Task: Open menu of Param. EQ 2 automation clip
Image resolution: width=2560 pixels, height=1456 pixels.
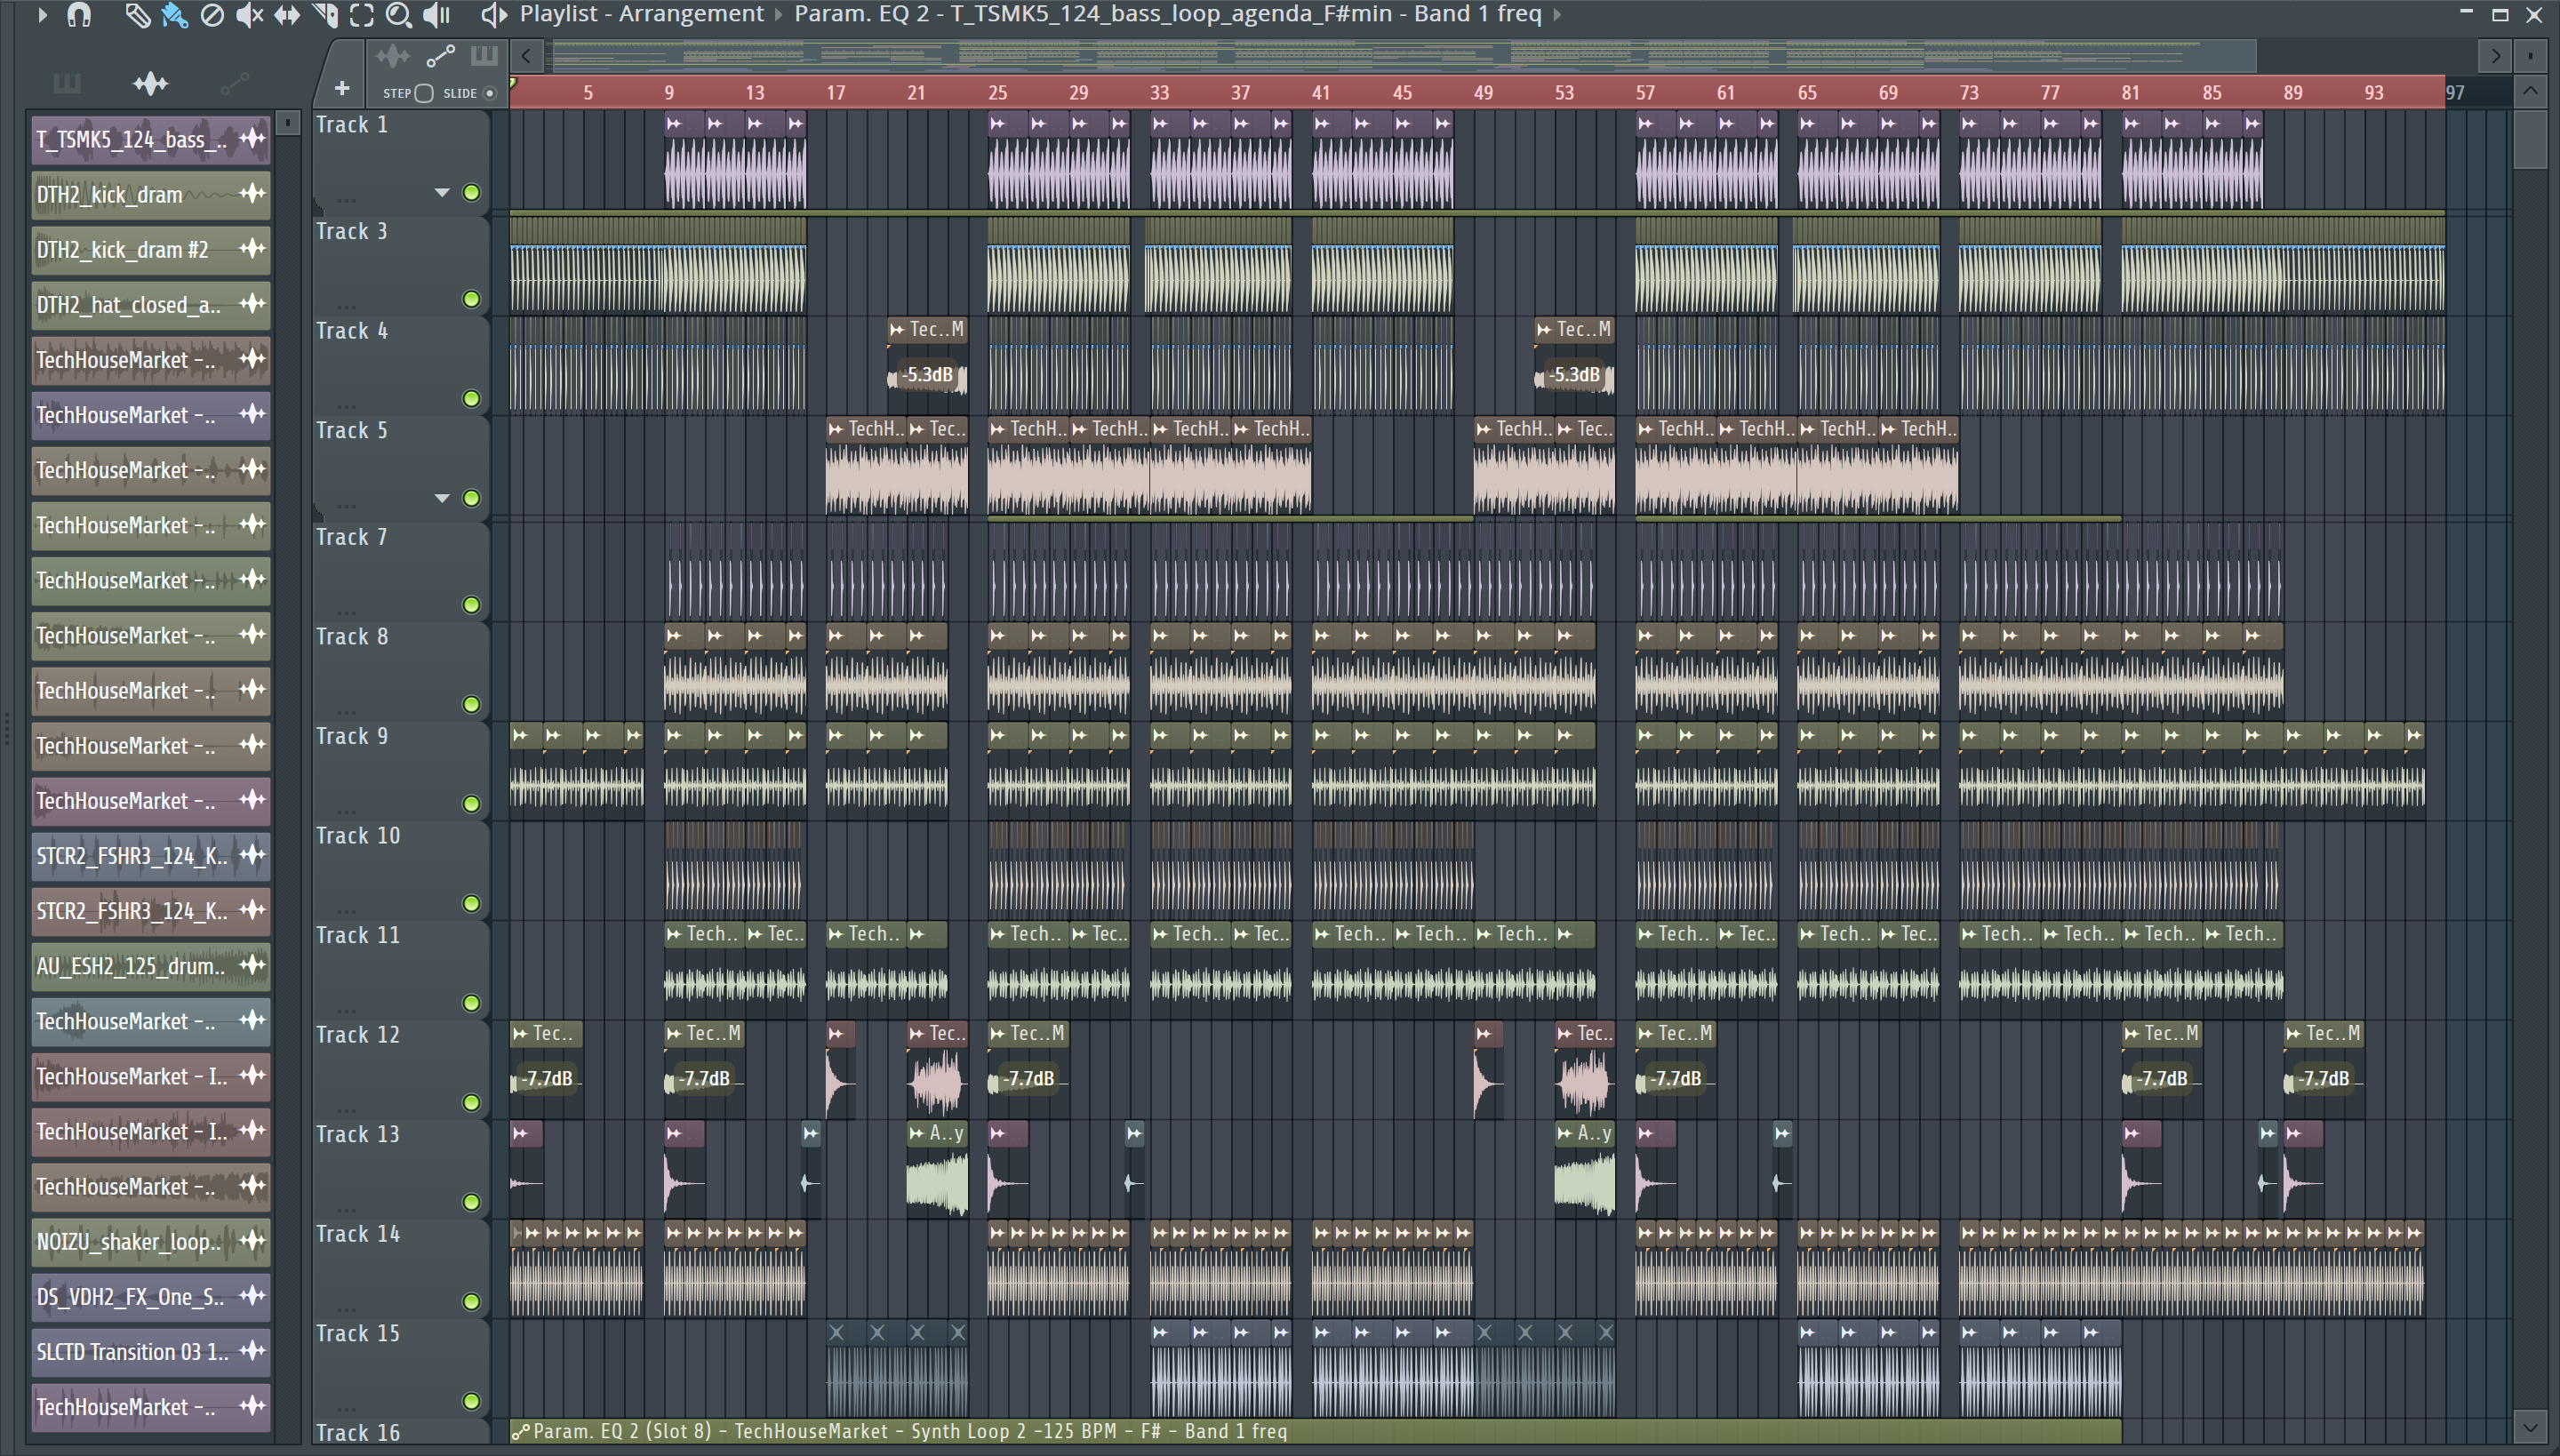Action: (520, 1432)
